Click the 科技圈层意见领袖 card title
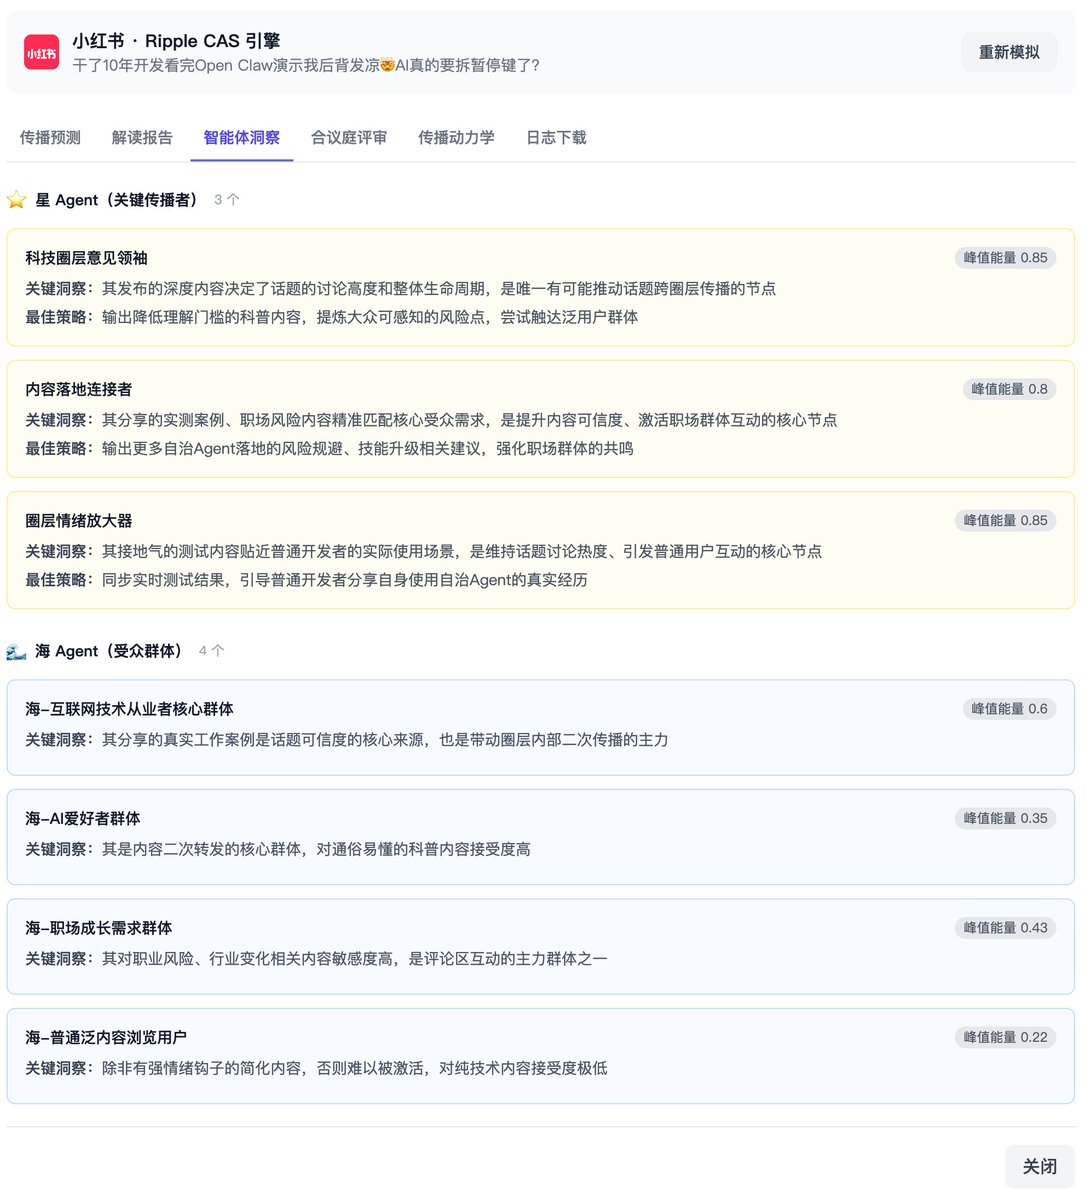1085x1200 pixels. coord(87,258)
